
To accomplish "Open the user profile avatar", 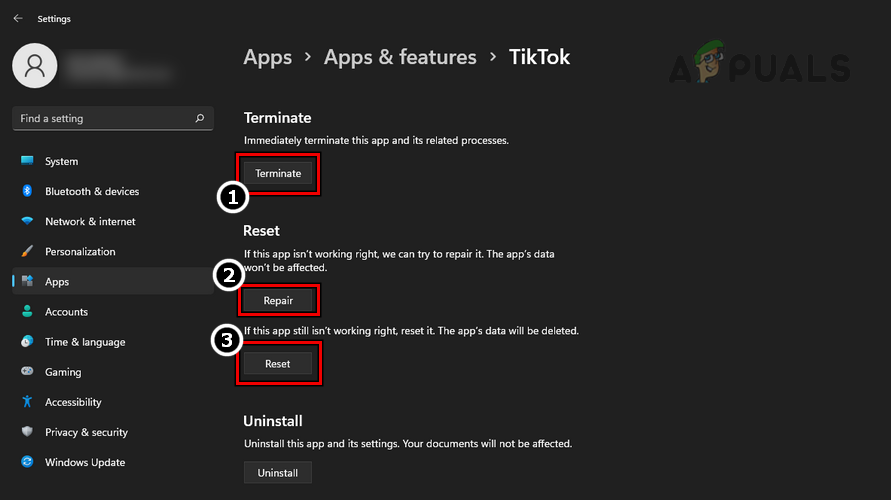I will click(x=36, y=66).
